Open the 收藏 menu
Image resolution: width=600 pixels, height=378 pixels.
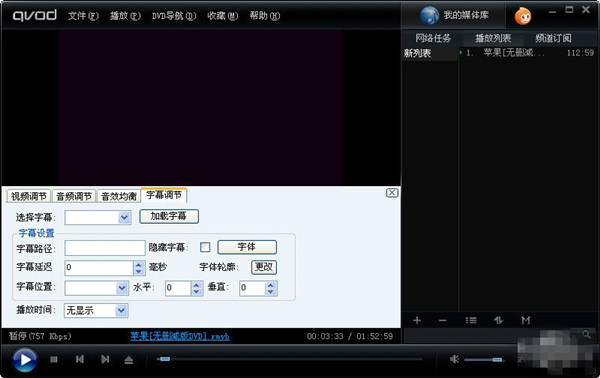[x=222, y=16]
